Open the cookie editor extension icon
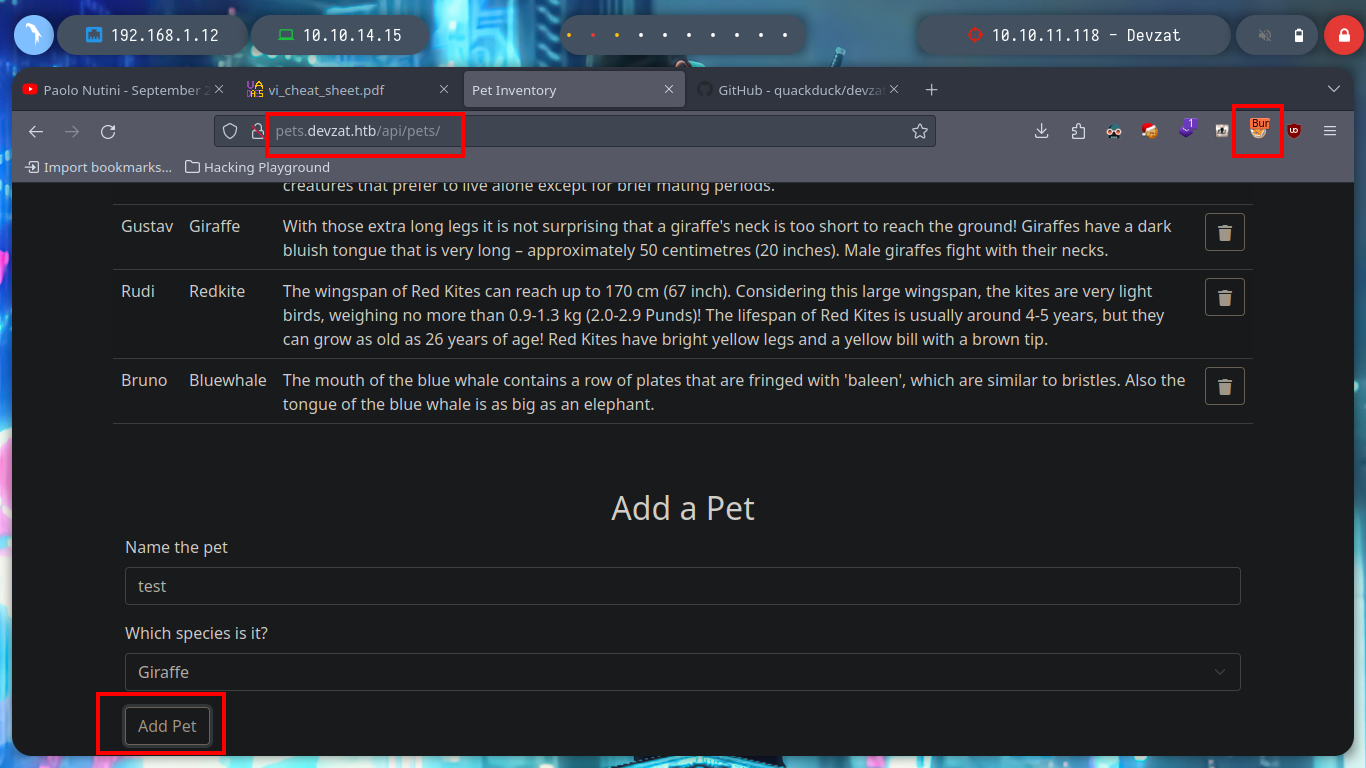The height and width of the screenshot is (768, 1366). coord(1150,131)
